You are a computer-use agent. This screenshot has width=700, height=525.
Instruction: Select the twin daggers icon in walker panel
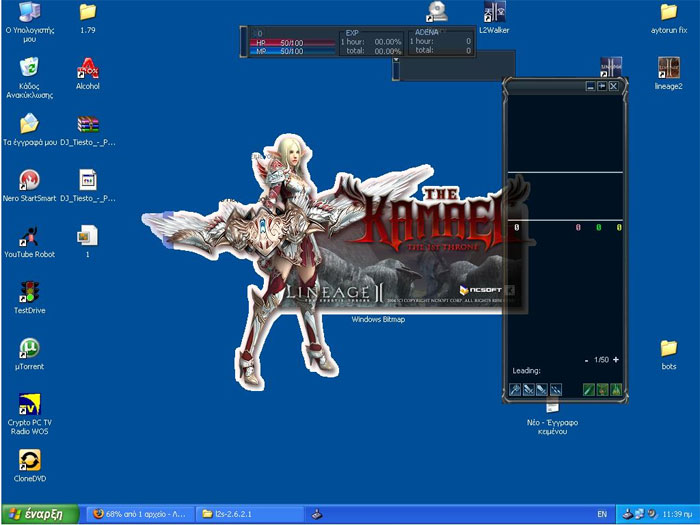(556, 390)
